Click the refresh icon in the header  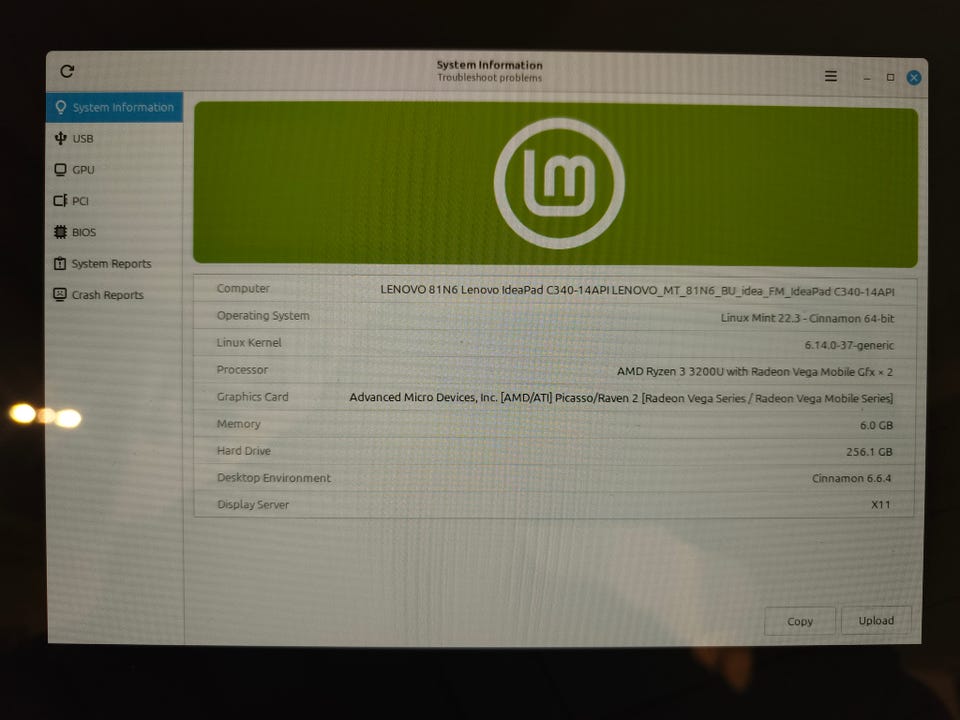(67, 72)
